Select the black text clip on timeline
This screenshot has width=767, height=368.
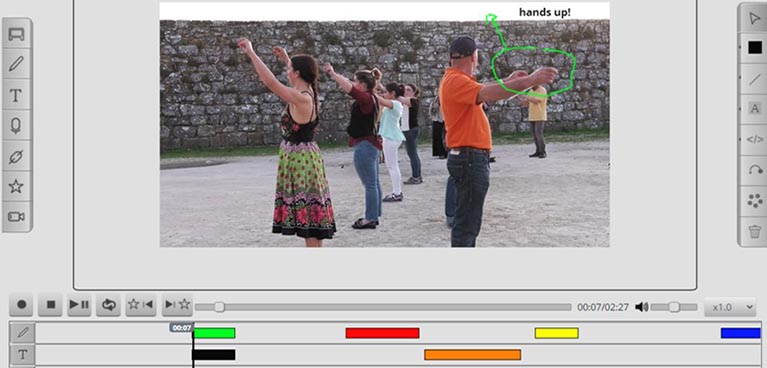coord(214,355)
